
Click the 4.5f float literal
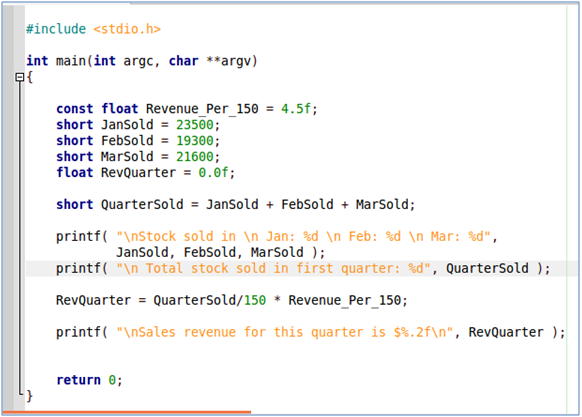tap(296, 109)
